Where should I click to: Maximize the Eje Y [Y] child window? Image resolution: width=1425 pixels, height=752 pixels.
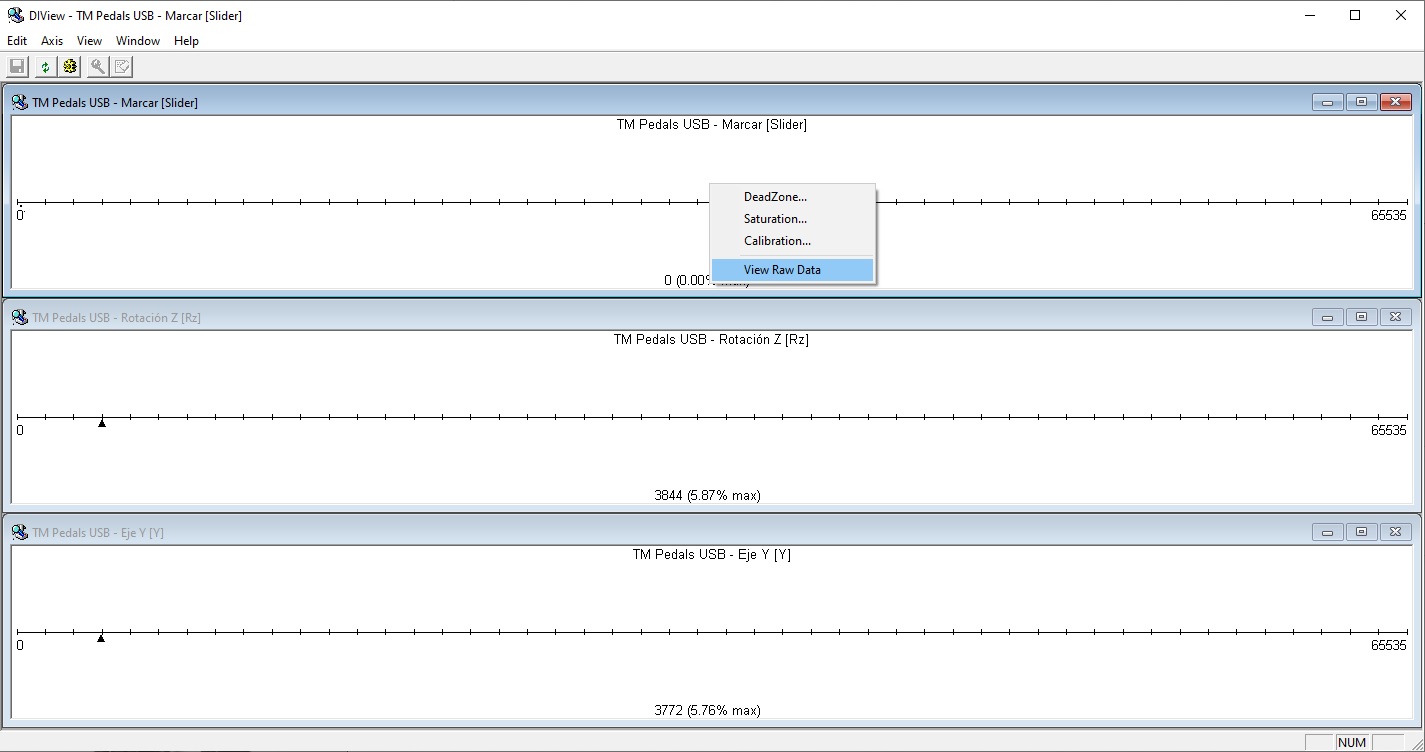(x=1361, y=532)
